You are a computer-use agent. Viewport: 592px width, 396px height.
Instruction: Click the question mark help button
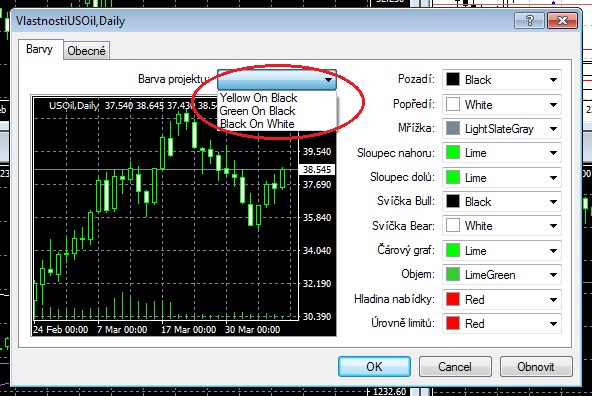(x=529, y=20)
